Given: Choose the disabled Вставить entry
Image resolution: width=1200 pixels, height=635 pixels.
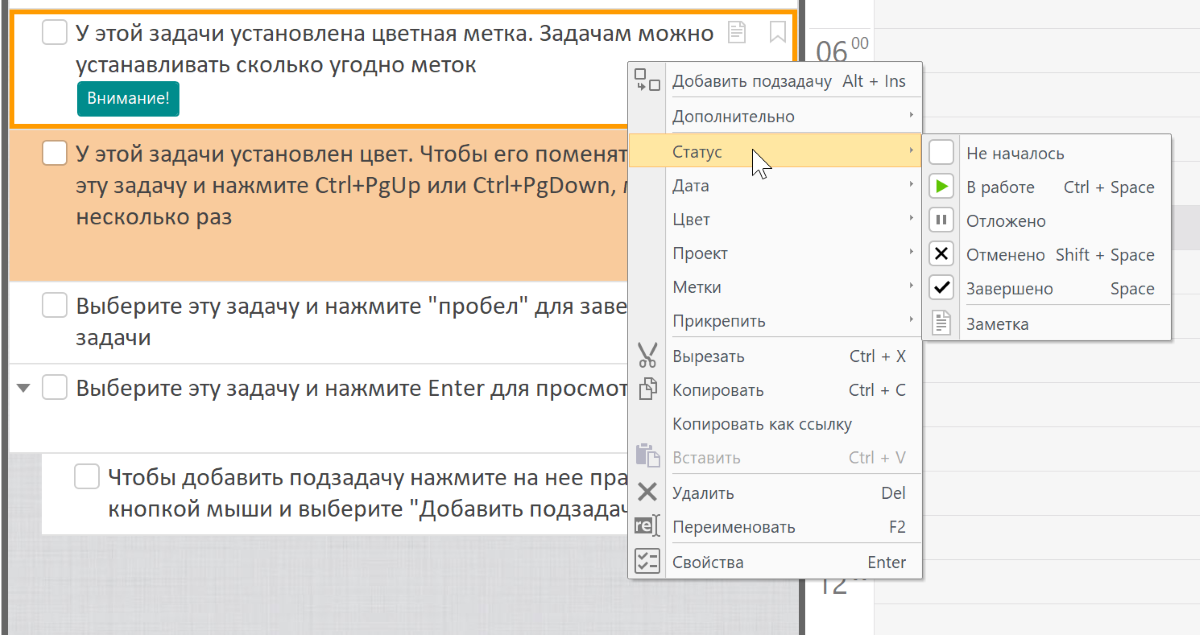Looking at the screenshot, I should (x=775, y=458).
